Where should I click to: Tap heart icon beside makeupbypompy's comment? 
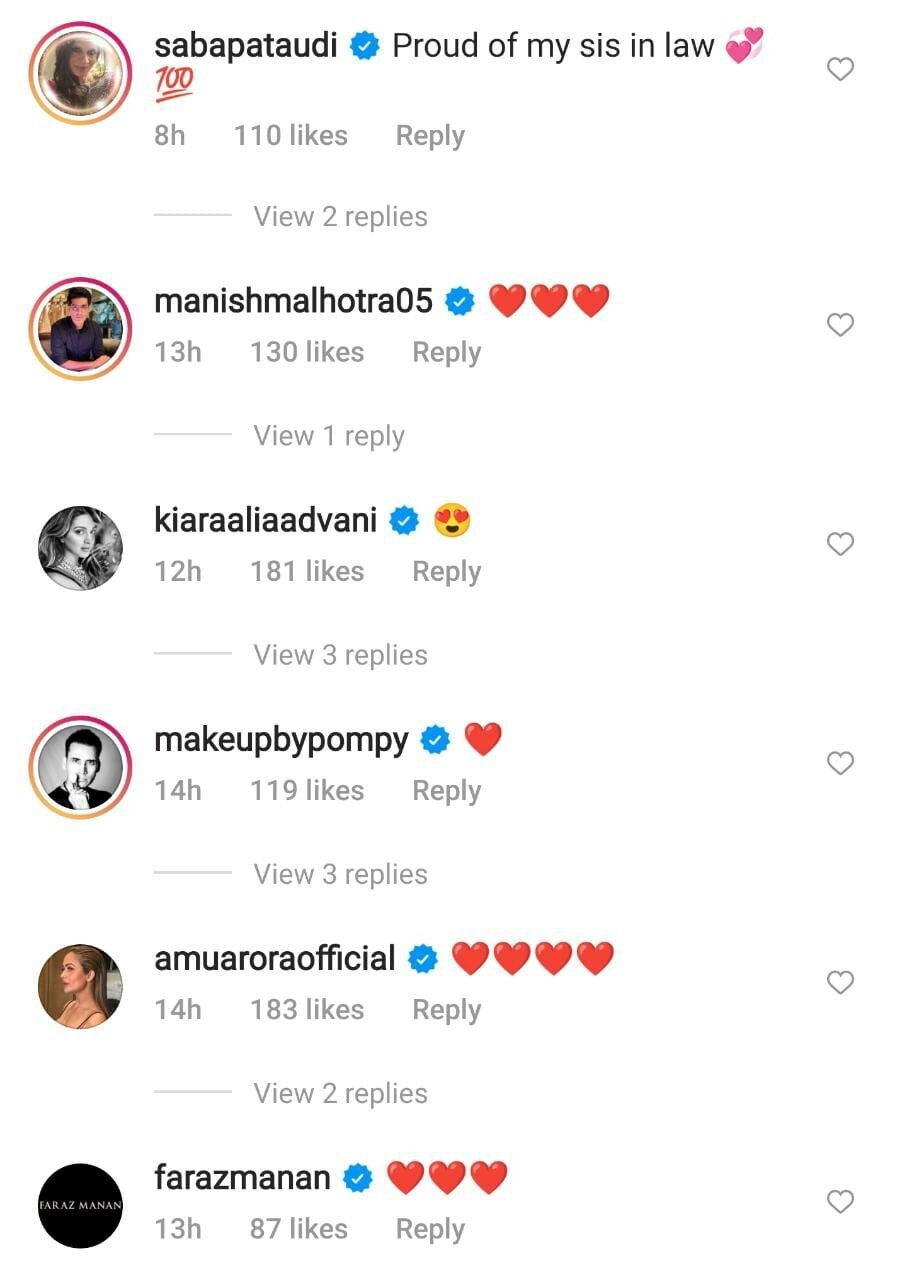(841, 764)
